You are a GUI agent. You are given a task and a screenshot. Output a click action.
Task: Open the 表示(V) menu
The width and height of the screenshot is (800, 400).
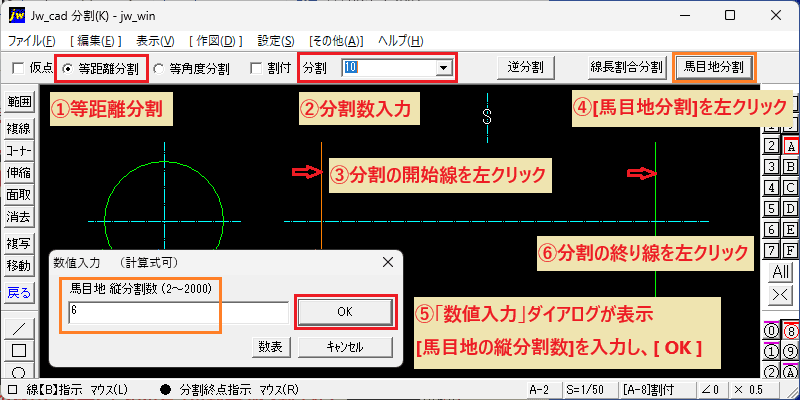click(x=155, y=41)
